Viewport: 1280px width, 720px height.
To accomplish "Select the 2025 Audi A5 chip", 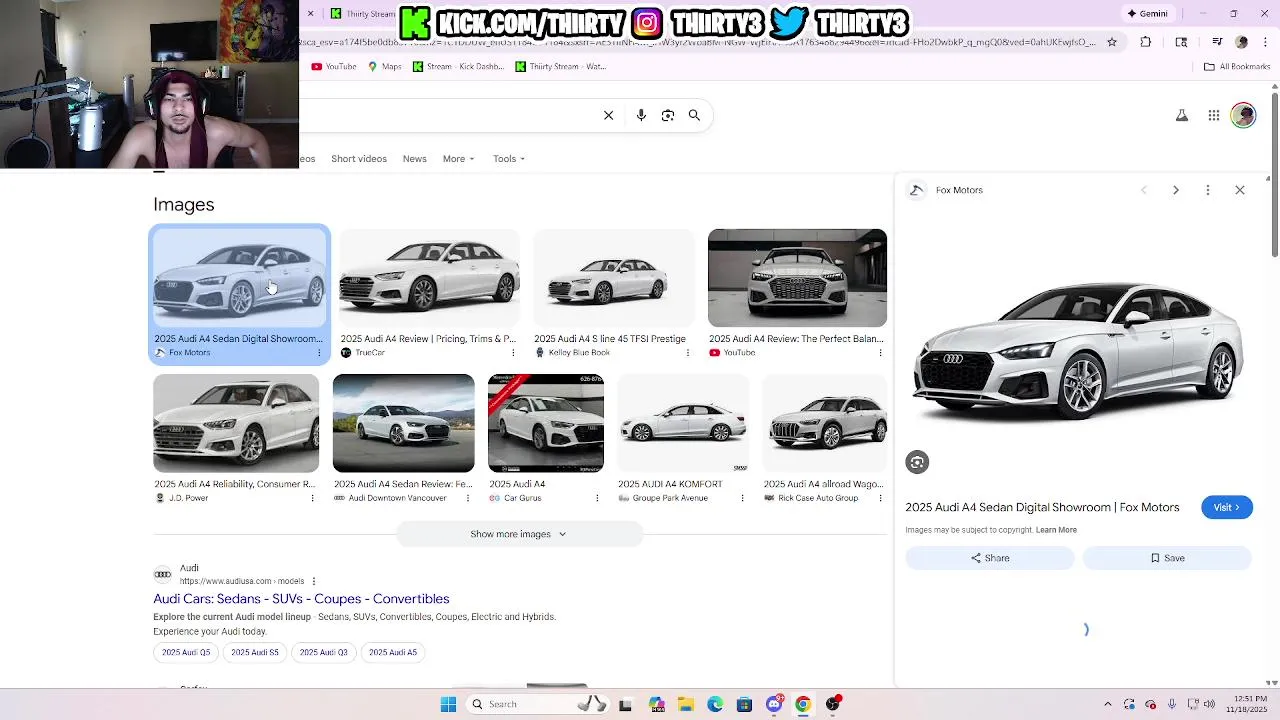I will [x=393, y=652].
